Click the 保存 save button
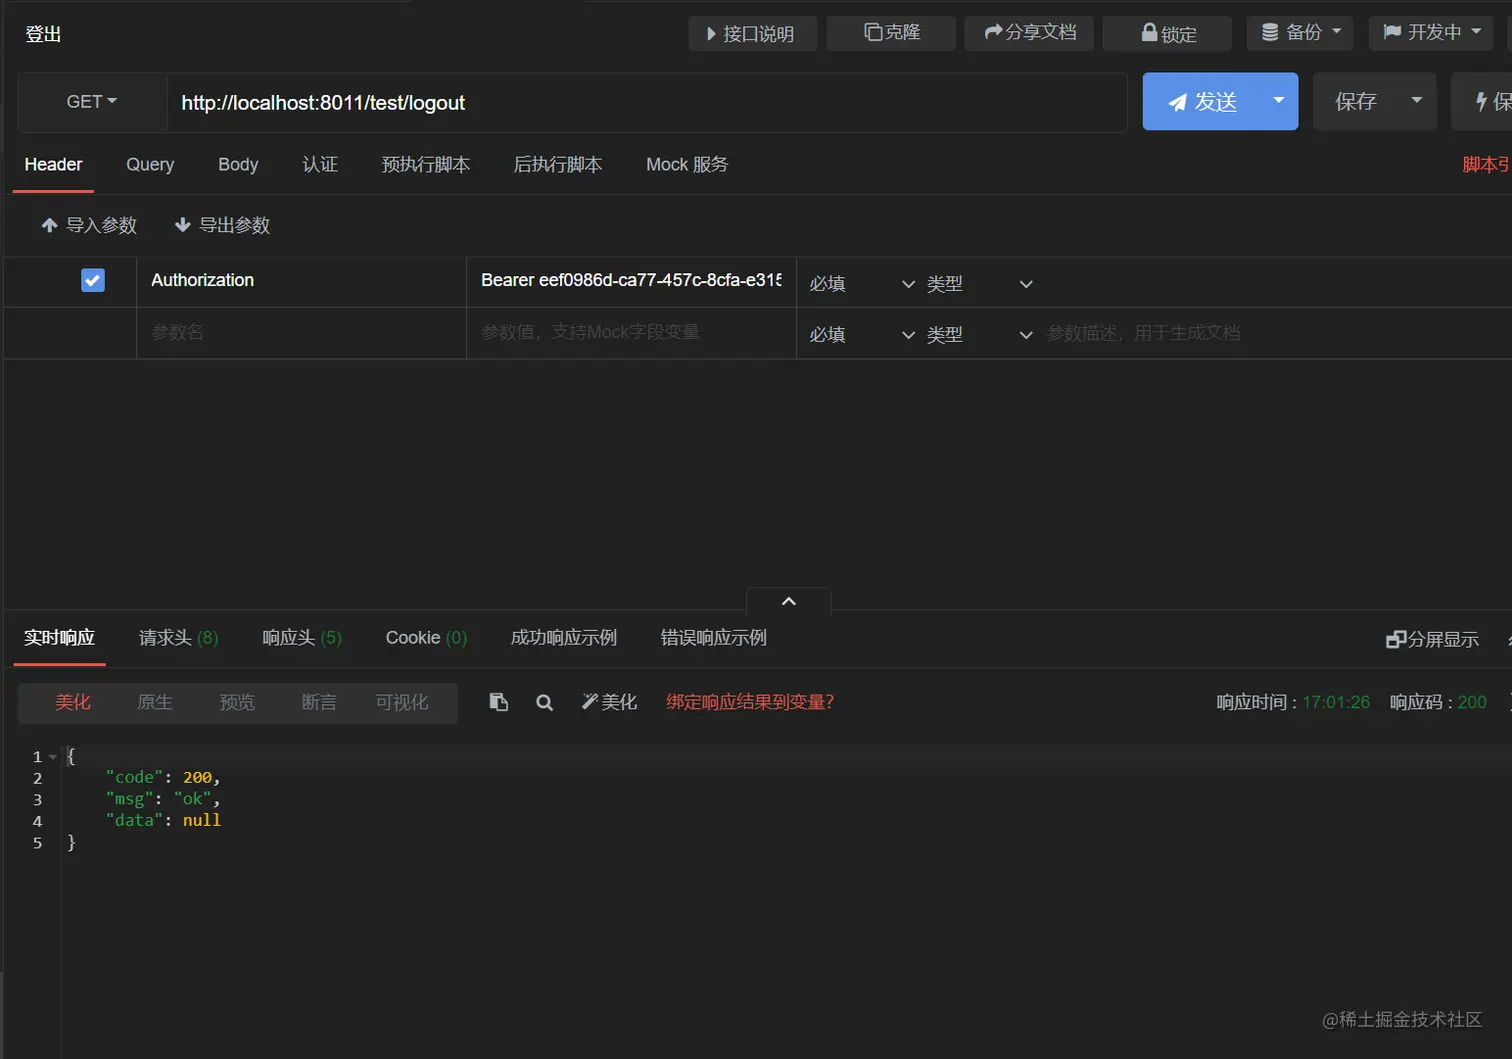 click(1356, 101)
